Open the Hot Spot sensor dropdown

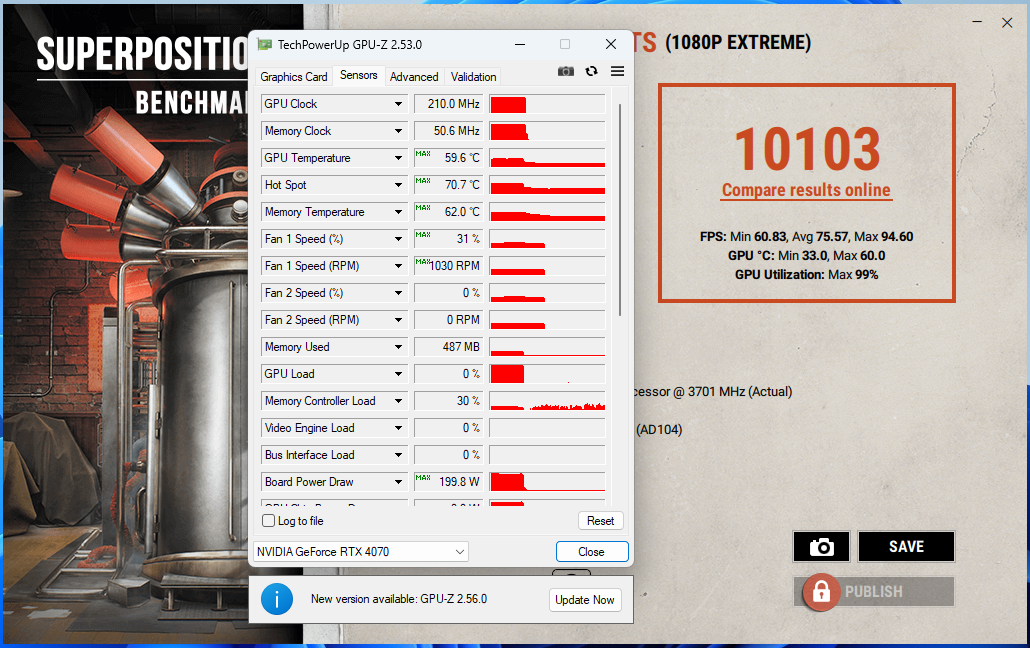tap(399, 185)
